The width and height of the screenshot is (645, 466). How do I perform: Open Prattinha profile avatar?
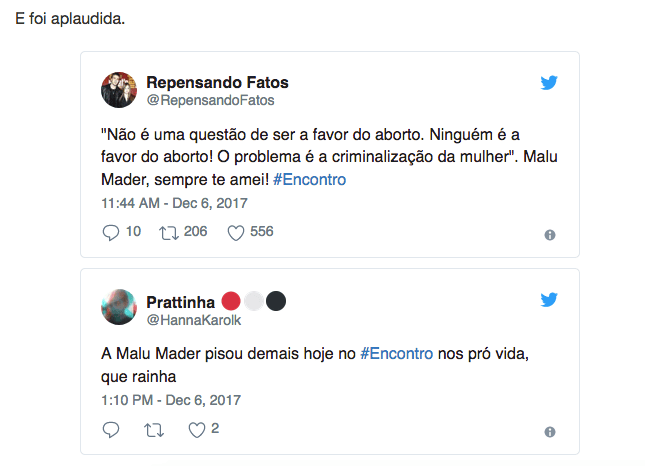point(119,307)
